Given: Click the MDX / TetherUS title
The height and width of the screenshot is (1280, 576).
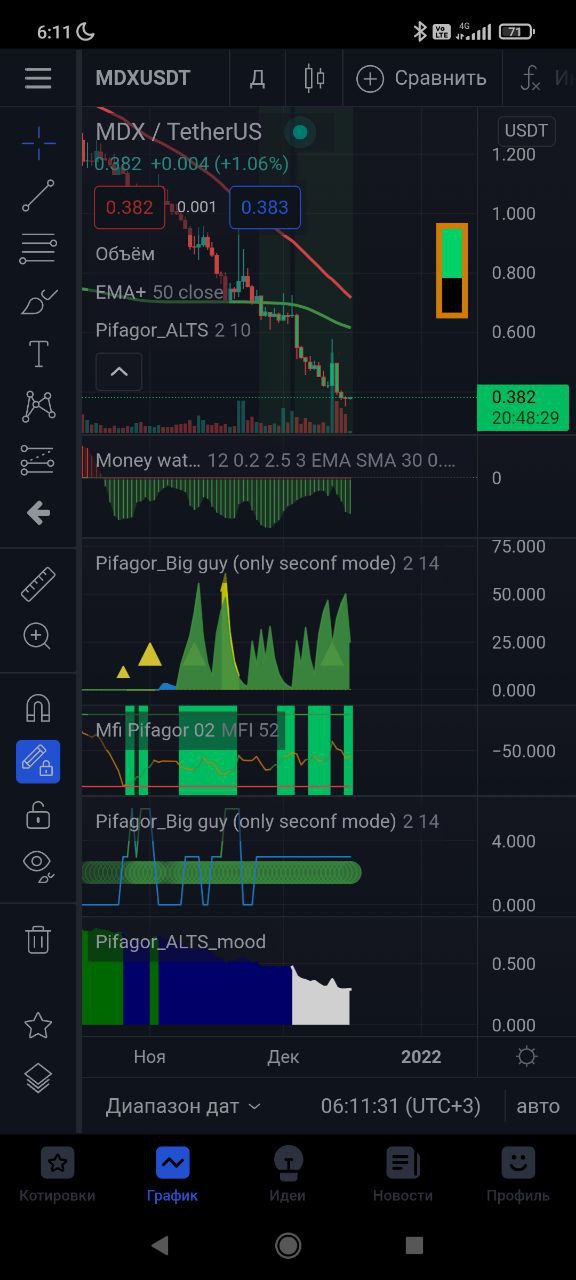Looking at the screenshot, I should [179, 132].
